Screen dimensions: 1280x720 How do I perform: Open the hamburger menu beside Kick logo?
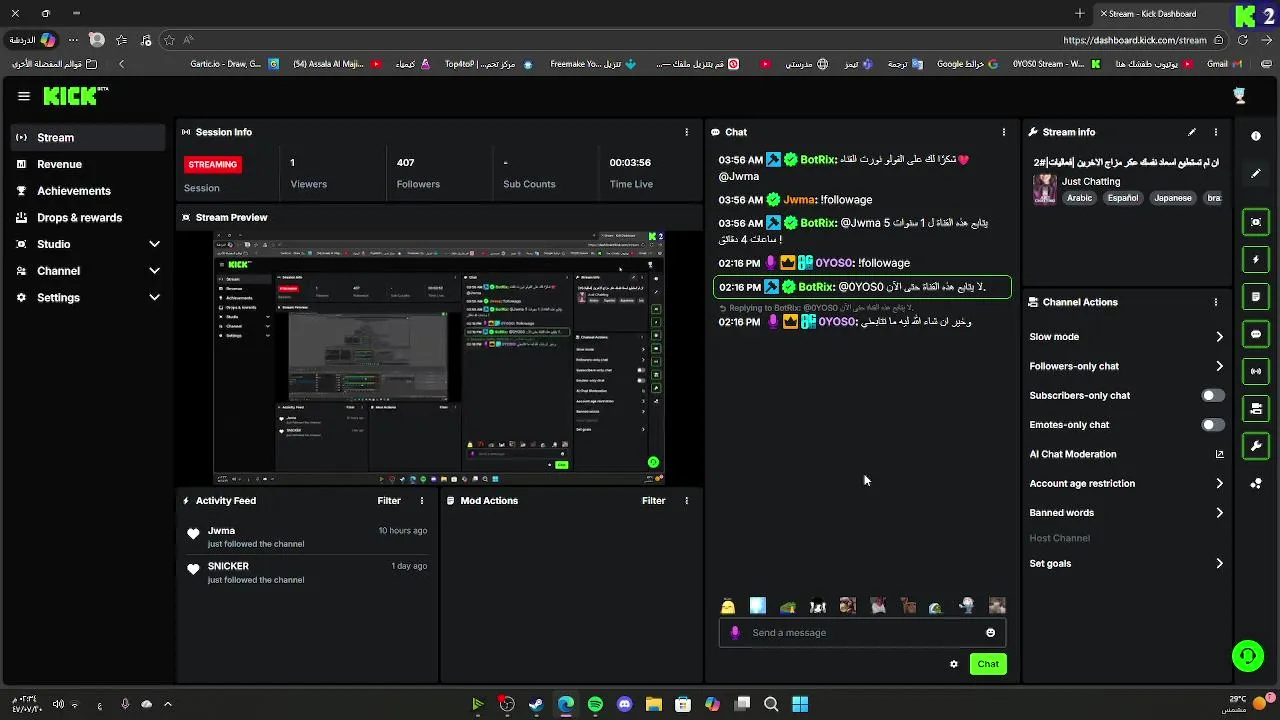click(x=24, y=96)
